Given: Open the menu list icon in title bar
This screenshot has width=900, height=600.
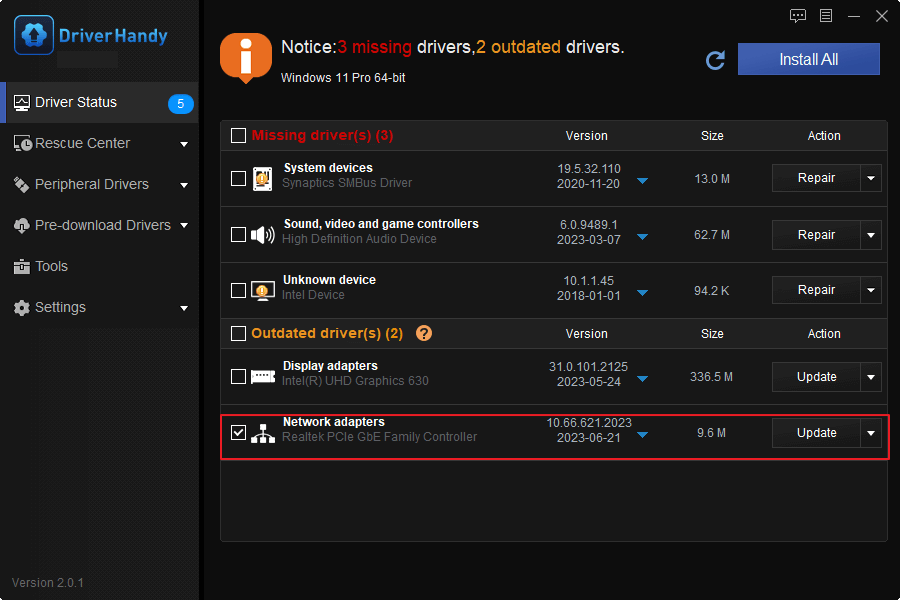Looking at the screenshot, I should 826,16.
